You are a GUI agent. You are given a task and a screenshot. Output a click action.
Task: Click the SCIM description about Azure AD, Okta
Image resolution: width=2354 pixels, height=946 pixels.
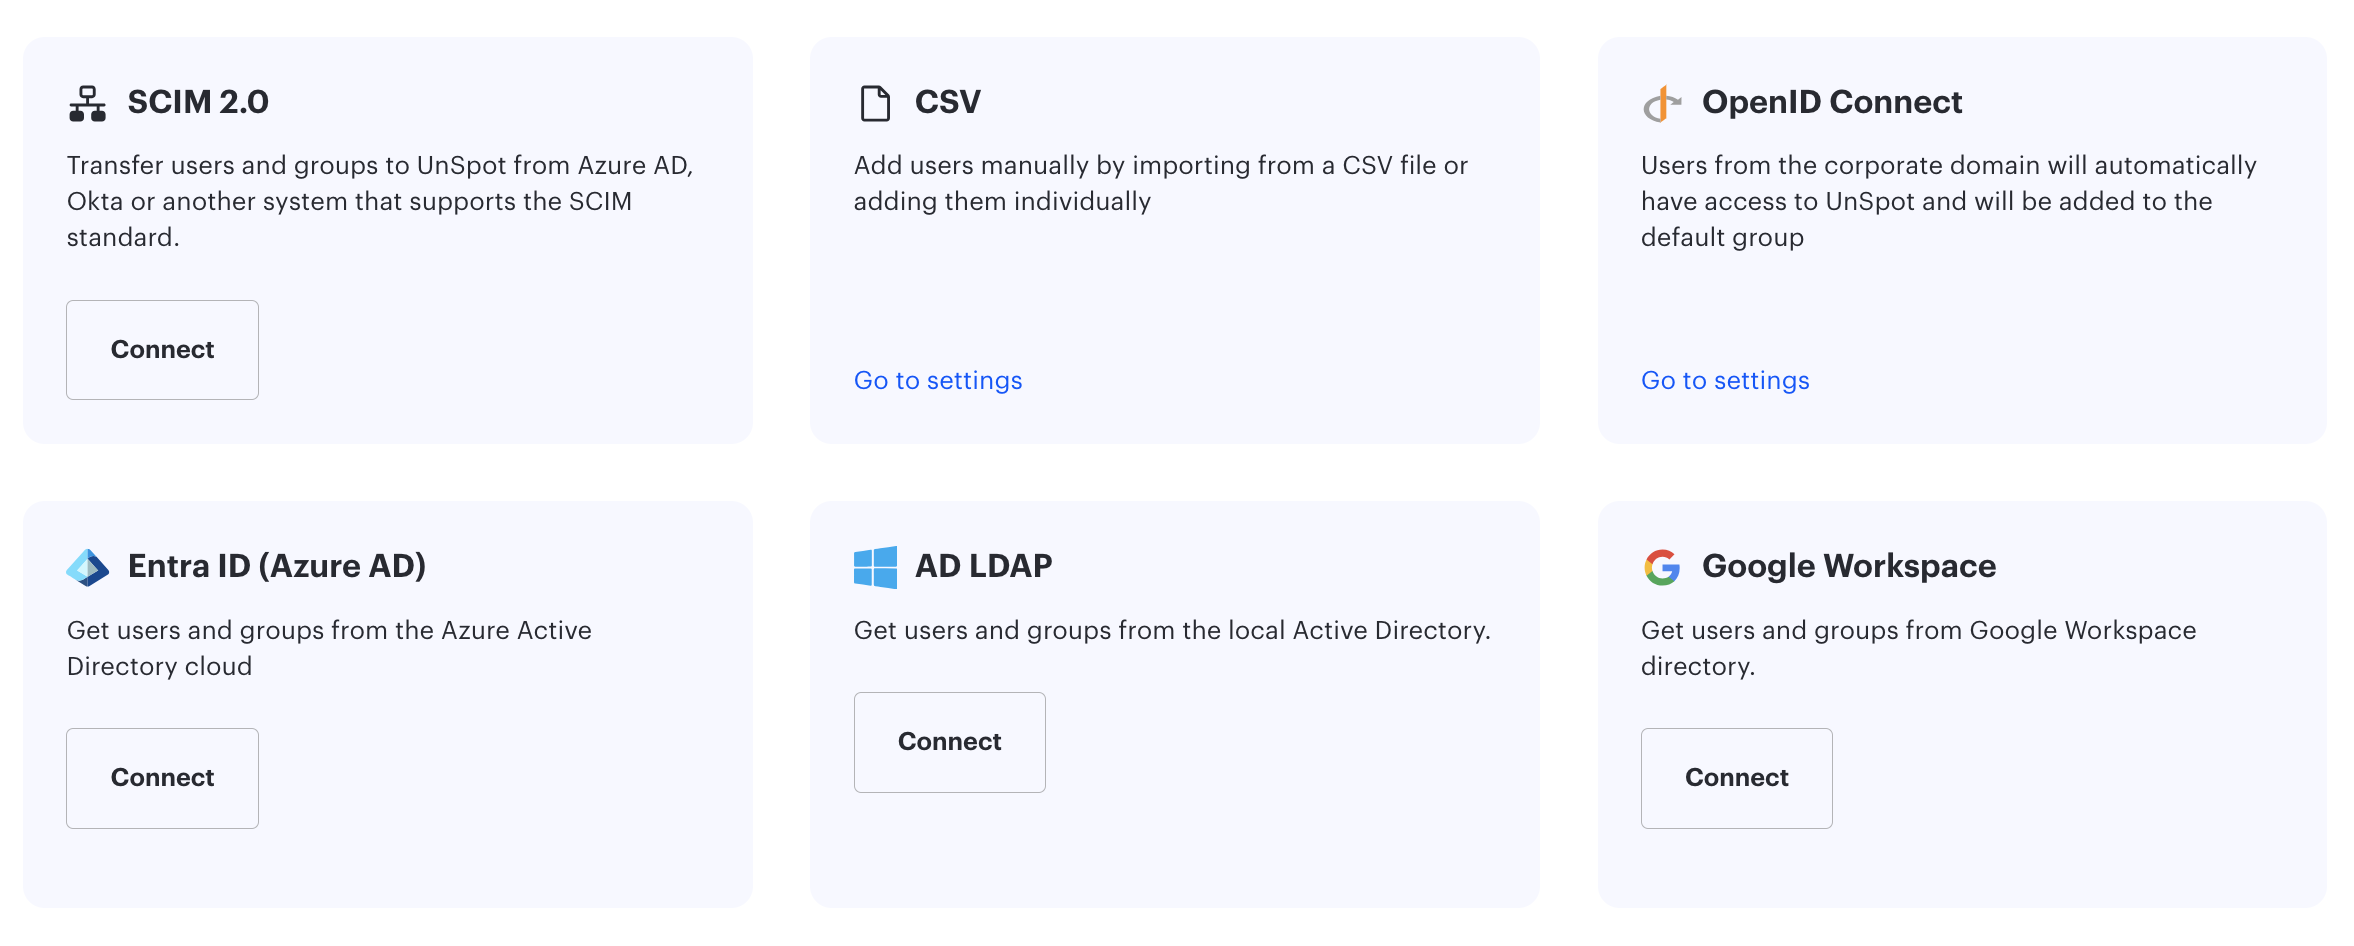pyautogui.click(x=380, y=201)
